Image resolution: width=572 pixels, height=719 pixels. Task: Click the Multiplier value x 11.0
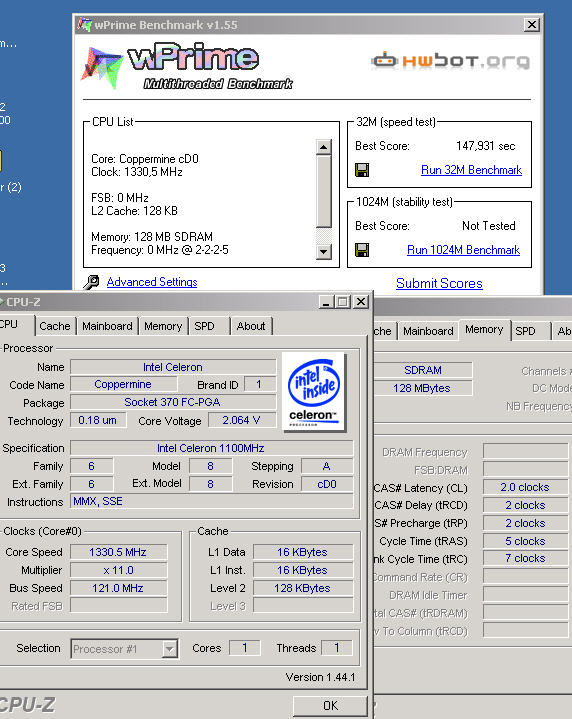pyautogui.click(x=118, y=570)
